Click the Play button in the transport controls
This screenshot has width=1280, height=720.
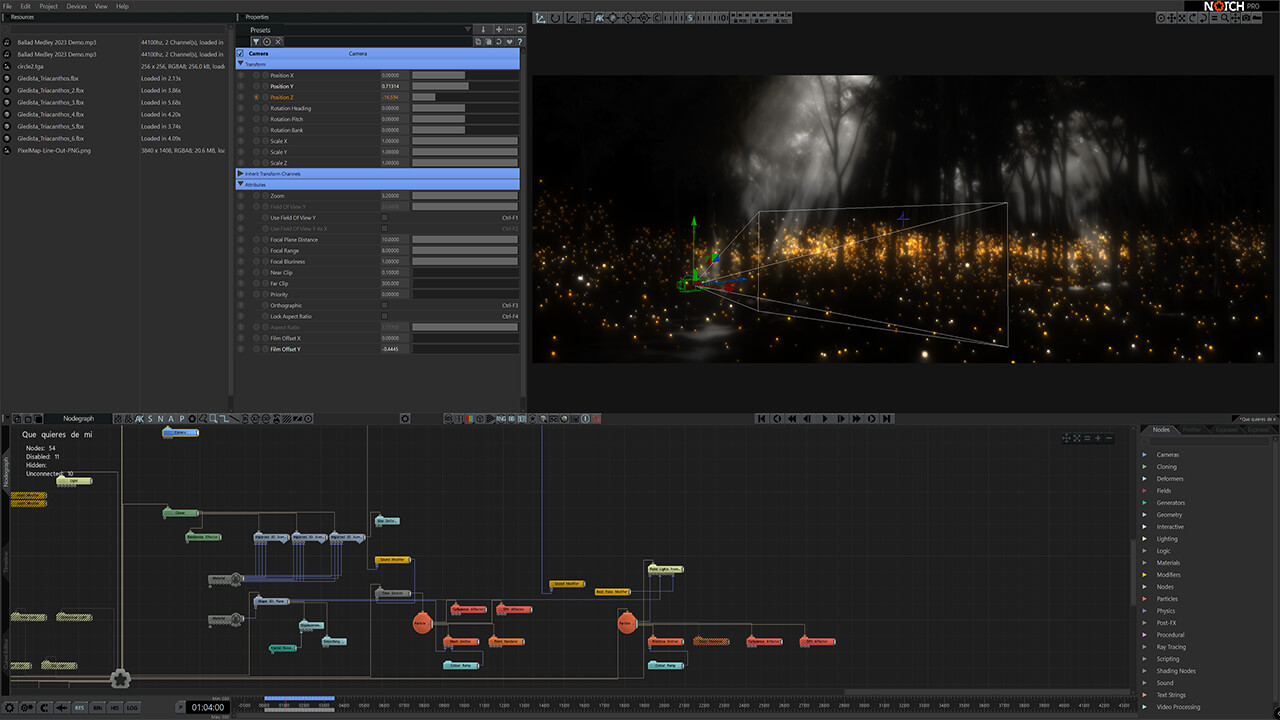point(825,419)
